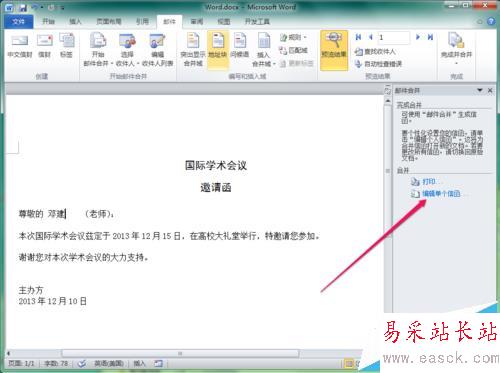The width and height of the screenshot is (500, 373).
Task: Click Edit Recipient List (编辑收件人列表)
Action: (157, 49)
